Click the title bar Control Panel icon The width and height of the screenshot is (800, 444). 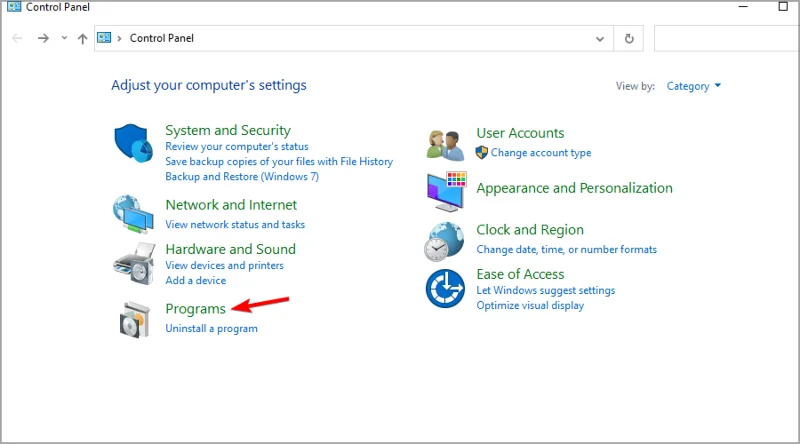pyautogui.click(x=14, y=7)
